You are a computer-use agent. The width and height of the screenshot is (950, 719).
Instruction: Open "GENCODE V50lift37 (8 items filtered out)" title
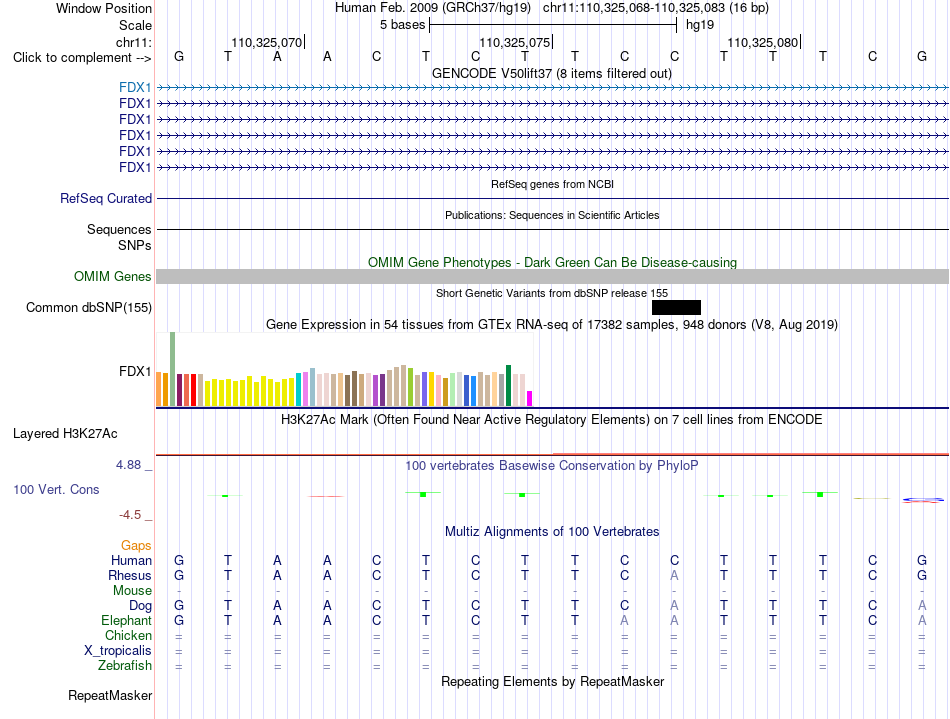click(552, 74)
